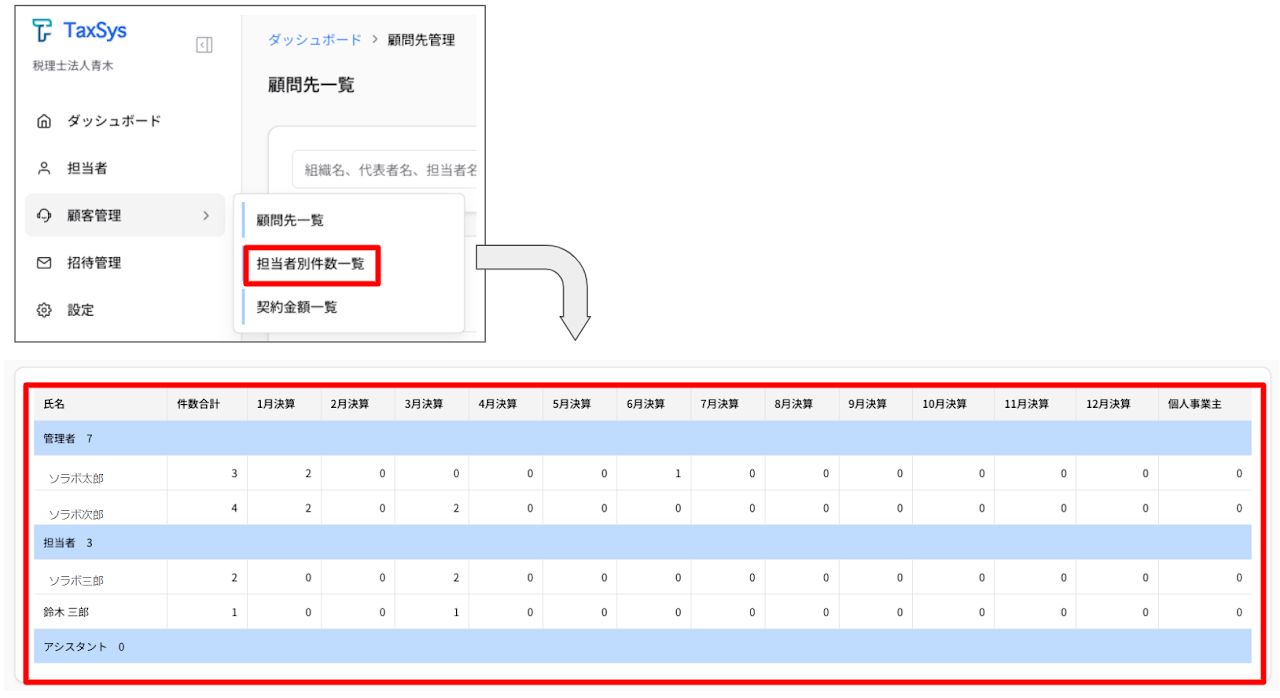Click the dashboard home icon
The image size is (1280, 698).
click(43, 121)
